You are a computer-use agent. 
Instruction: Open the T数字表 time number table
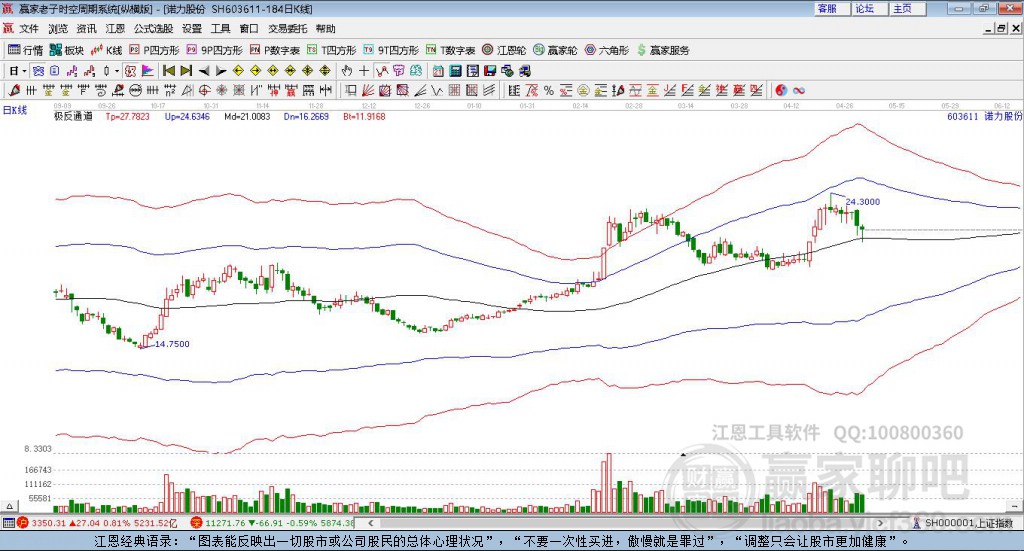coord(451,50)
